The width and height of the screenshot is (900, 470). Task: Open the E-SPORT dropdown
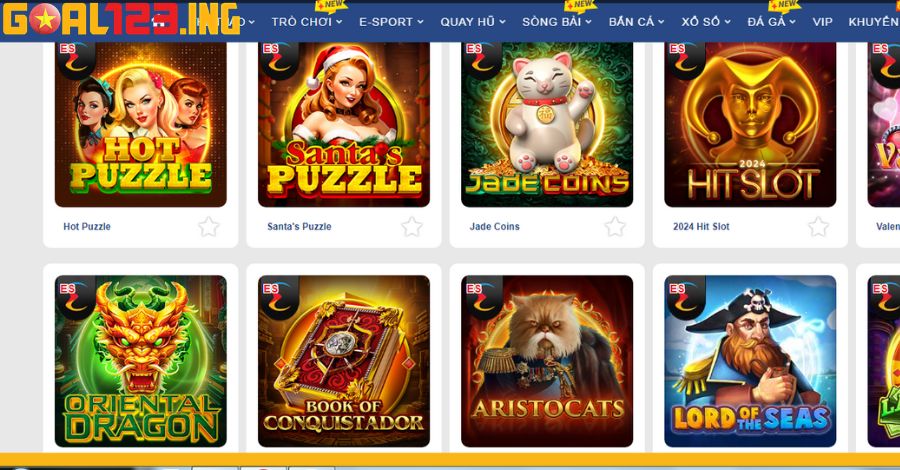click(391, 22)
